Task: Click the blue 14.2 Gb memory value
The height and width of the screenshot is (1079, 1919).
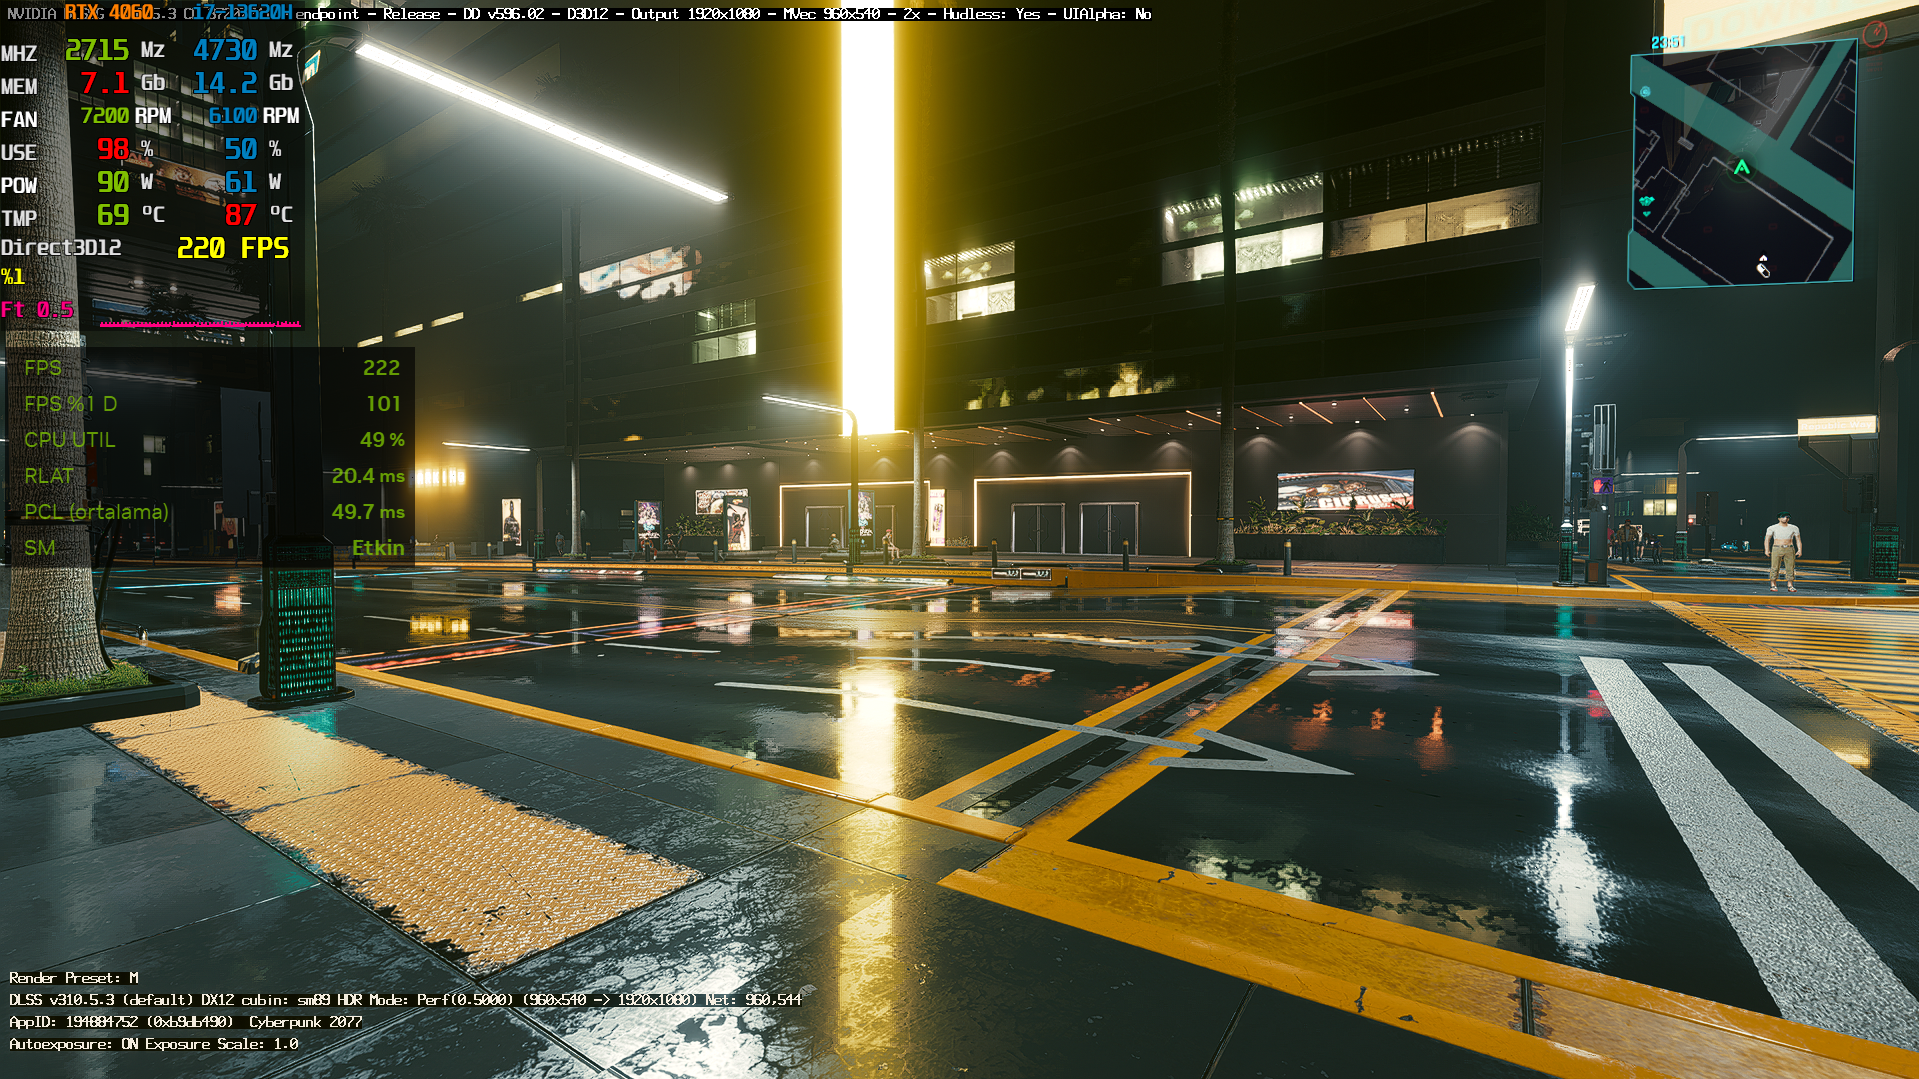Action: 243,83
